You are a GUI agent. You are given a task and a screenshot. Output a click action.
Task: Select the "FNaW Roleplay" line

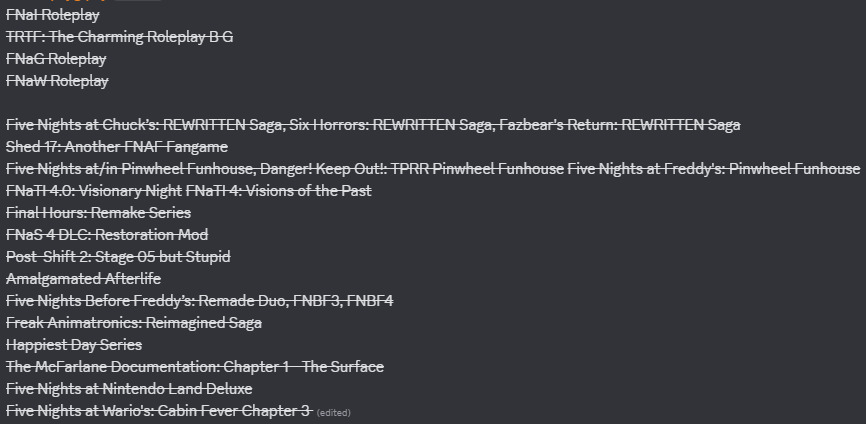(x=57, y=81)
